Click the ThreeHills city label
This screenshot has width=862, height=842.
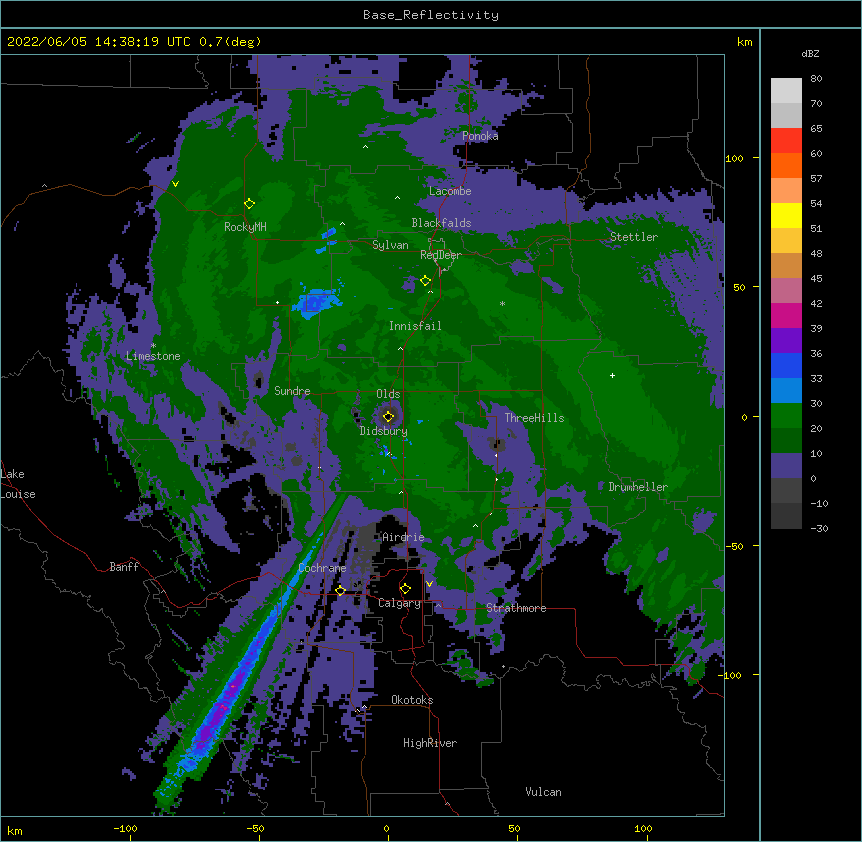534,418
